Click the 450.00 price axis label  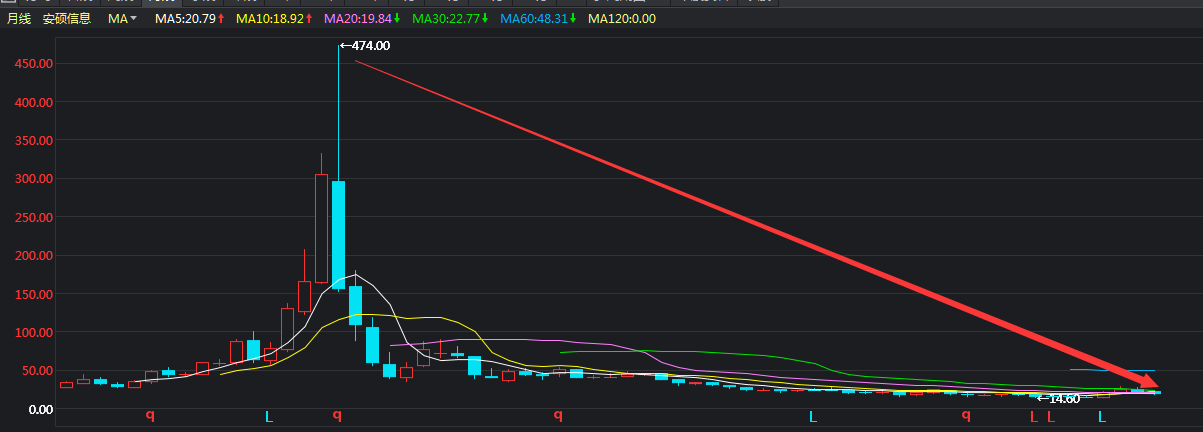point(34,64)
